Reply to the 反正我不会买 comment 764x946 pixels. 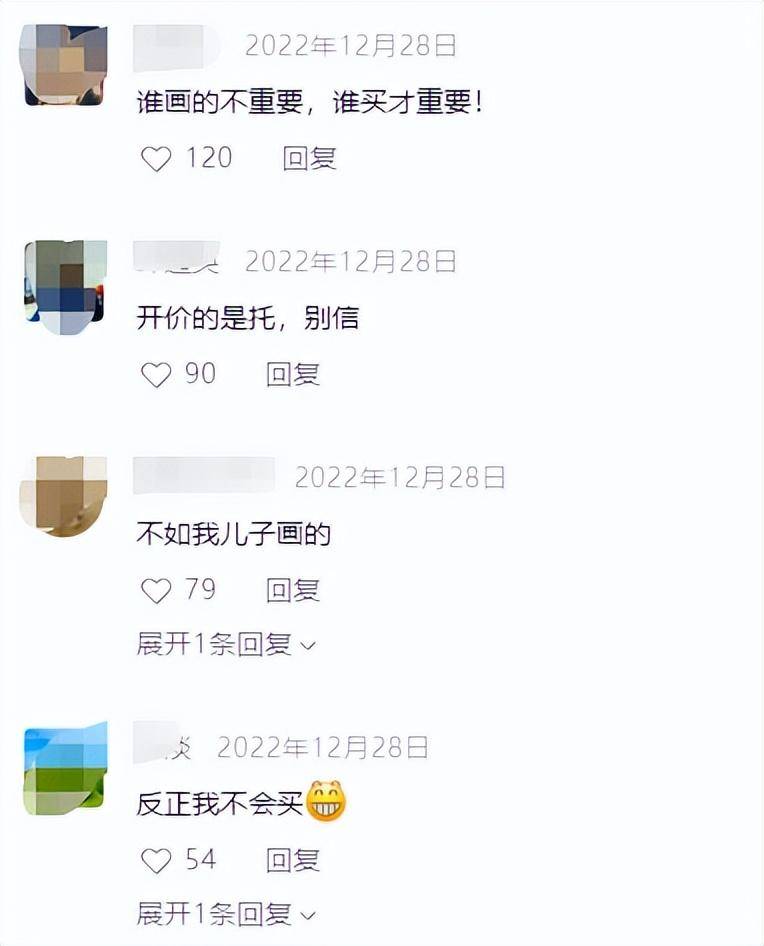coord(293,860)
